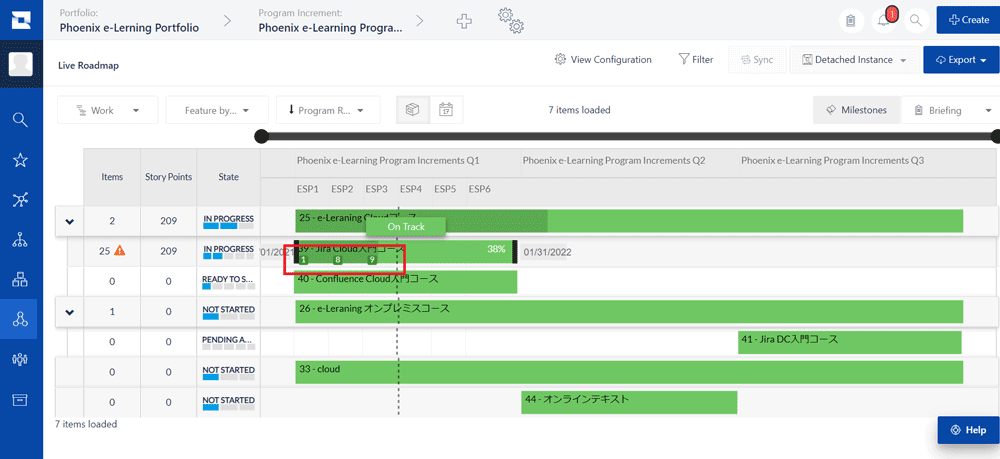This screenshot has height=459, width=1000.
Task: Open the notifications bell icon
Action: [883, 20]
